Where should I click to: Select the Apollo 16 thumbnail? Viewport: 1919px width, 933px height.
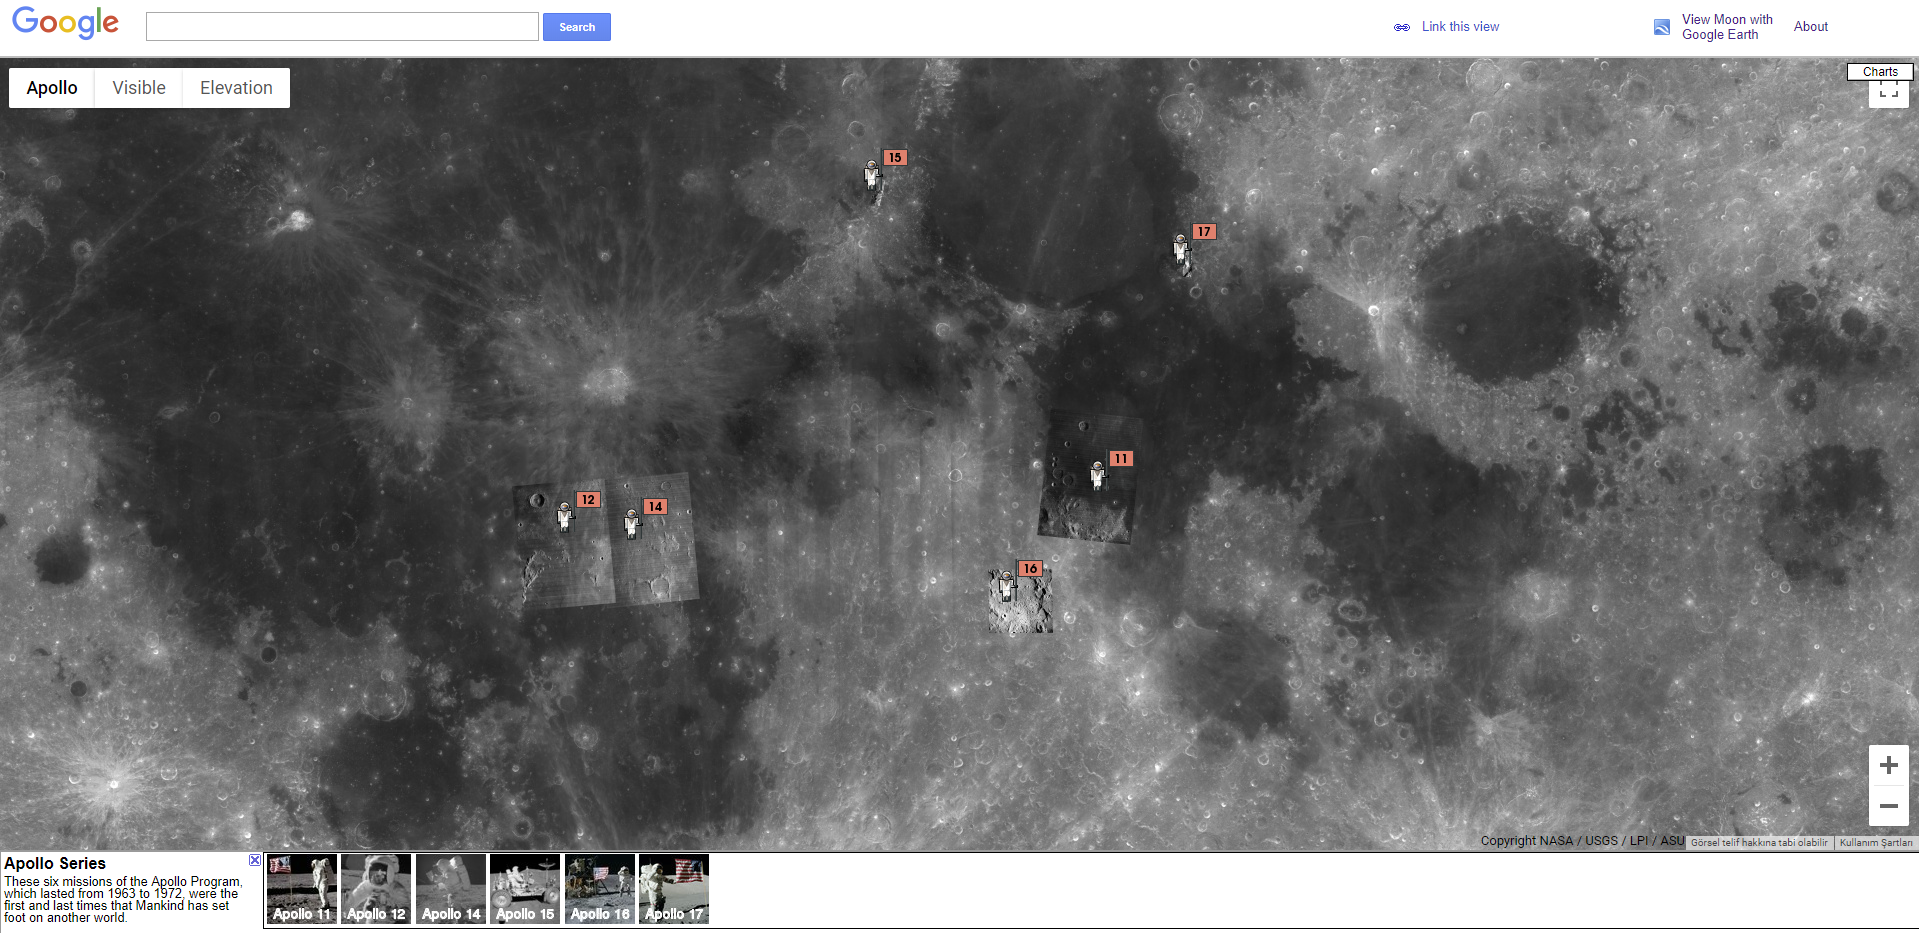pos(600,889)
